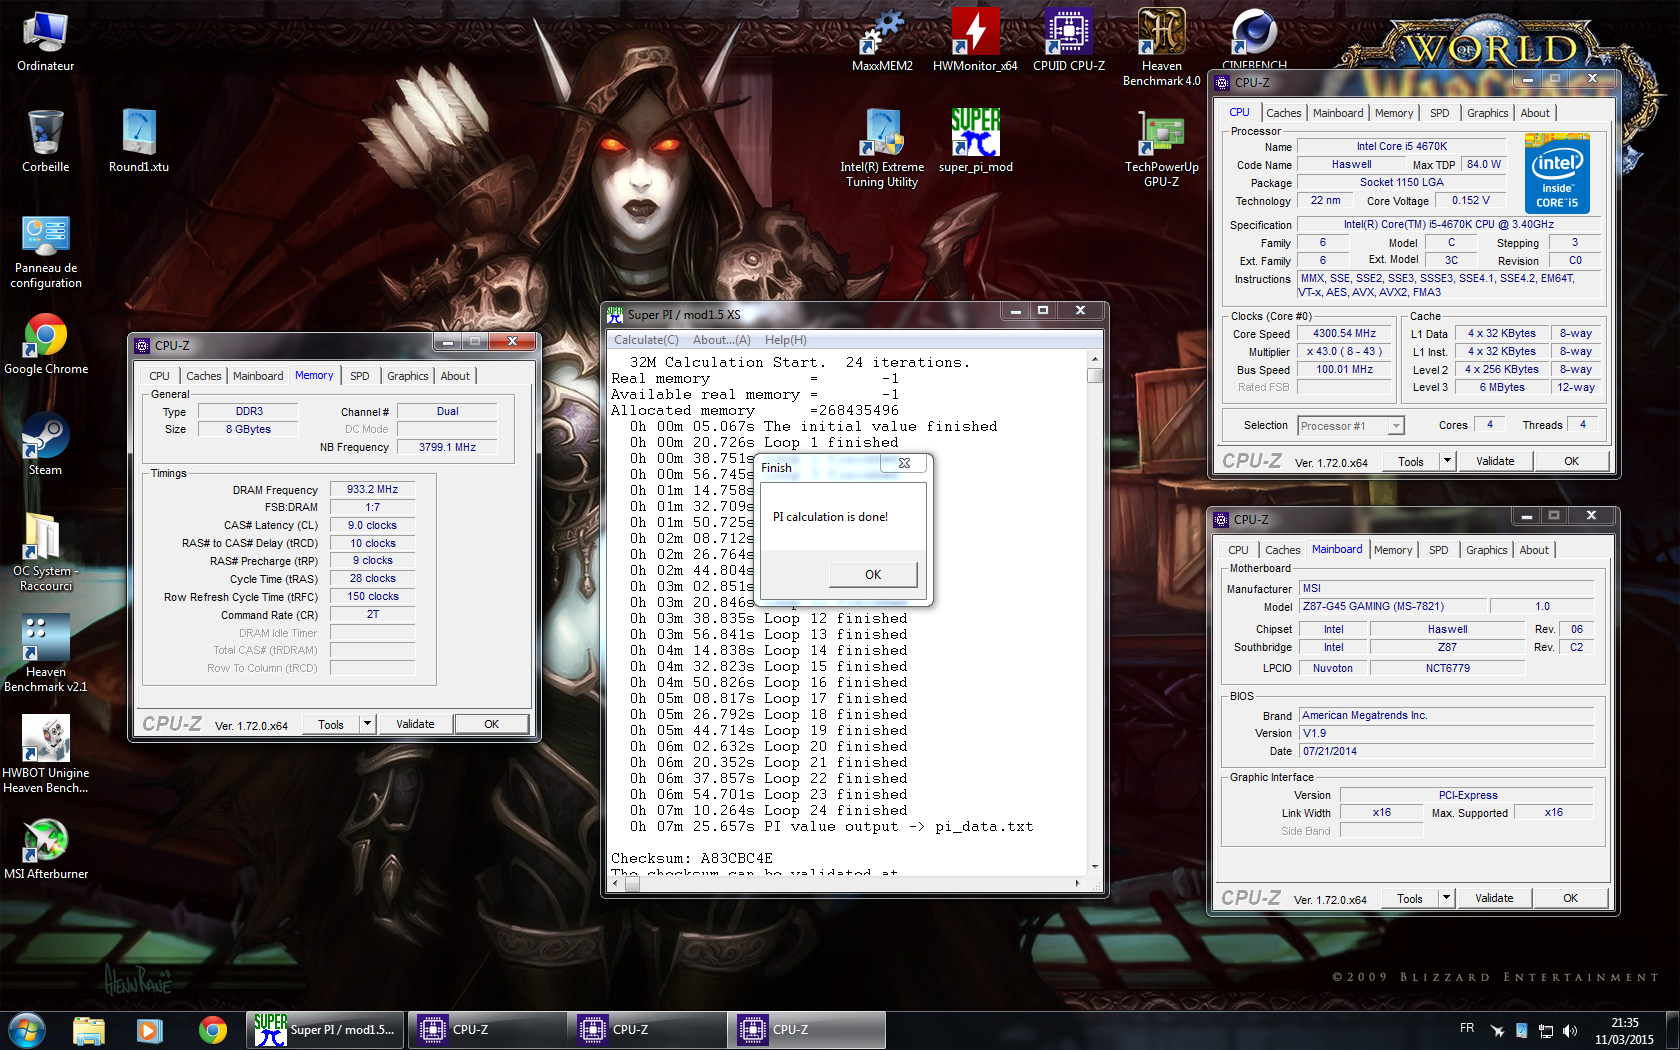This screenshot has width=1680, height=1050.
Task: Launch super_pi_mod desktop icon
Action: click(976, 142)
